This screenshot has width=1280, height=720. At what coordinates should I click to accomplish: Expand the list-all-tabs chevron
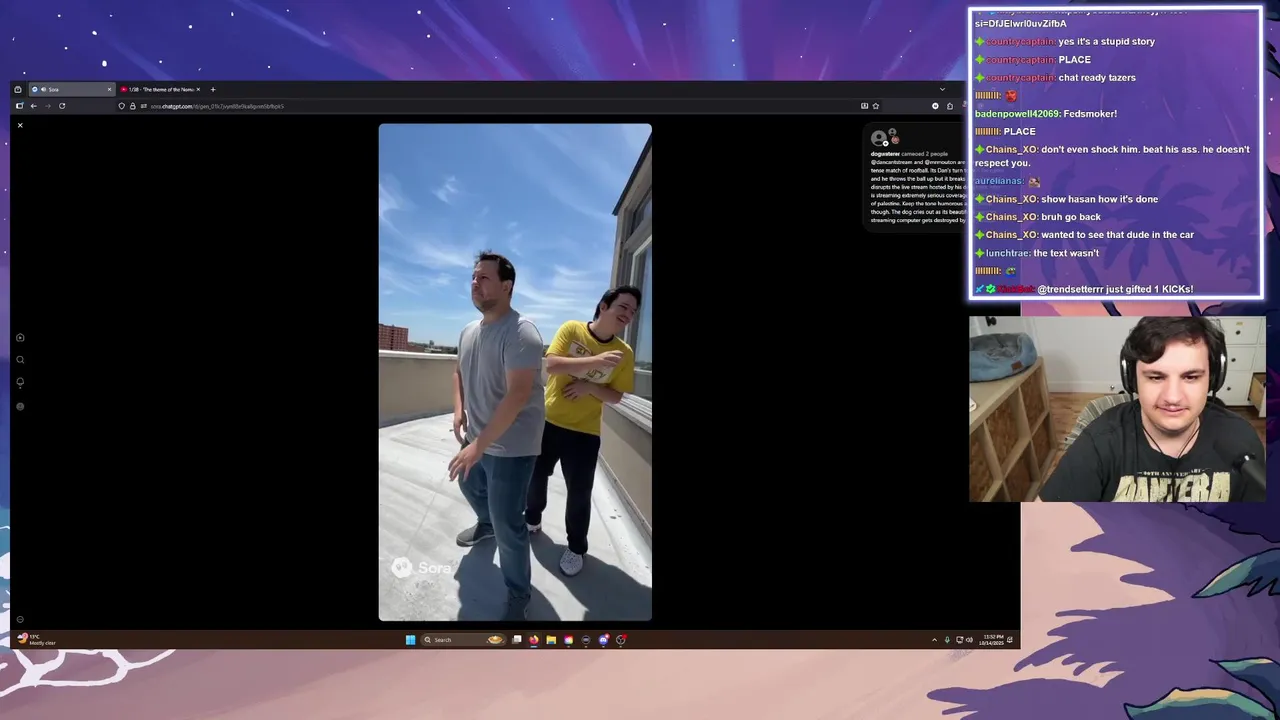[942, 89]
